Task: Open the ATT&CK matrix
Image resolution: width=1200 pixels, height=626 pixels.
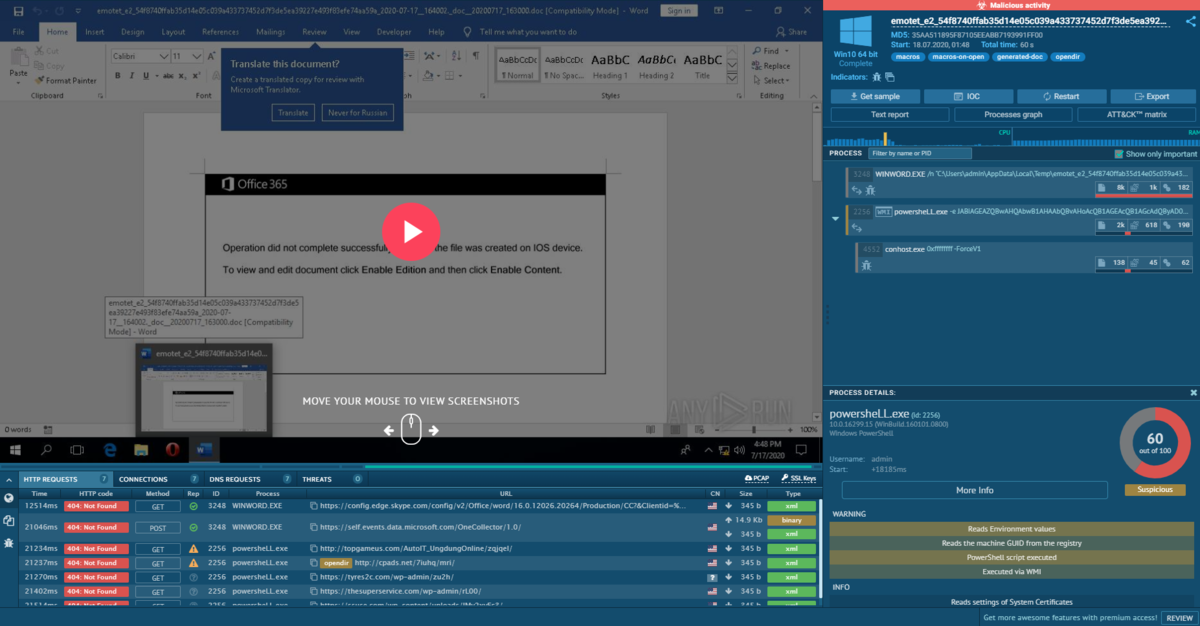Action: coord(1136,115)
